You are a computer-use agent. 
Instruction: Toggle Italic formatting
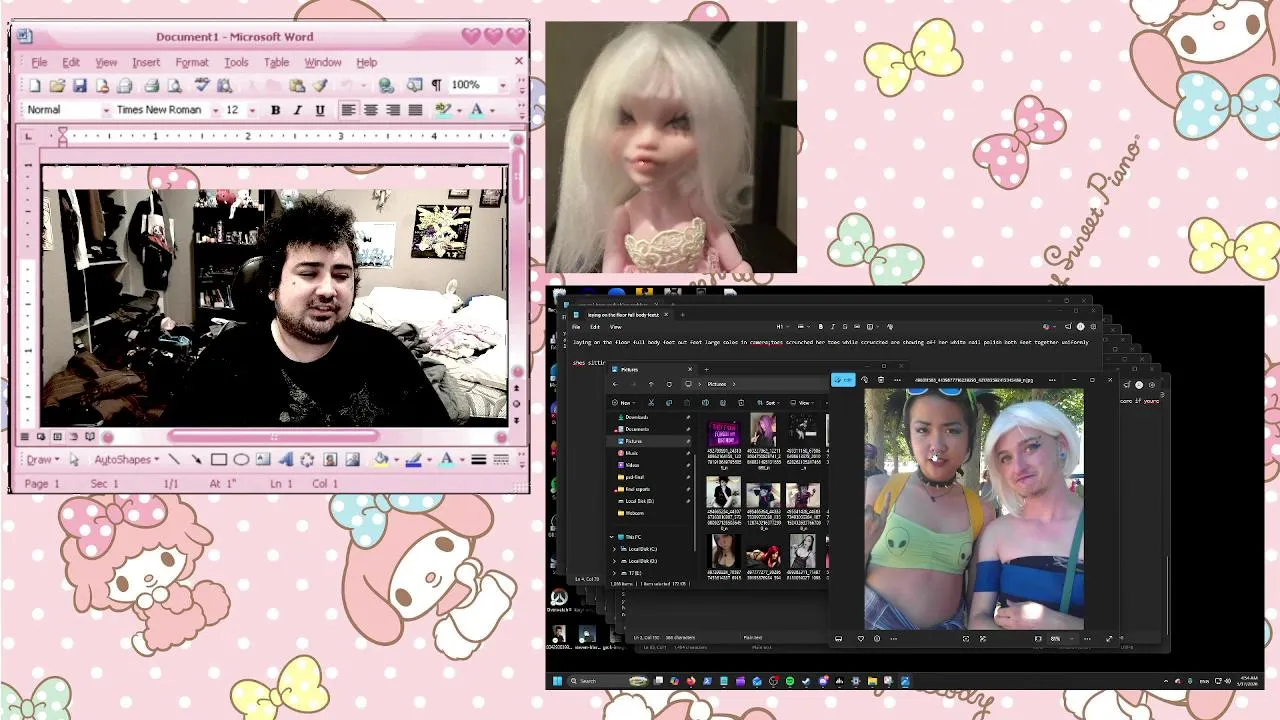click(x=297, y=110)
